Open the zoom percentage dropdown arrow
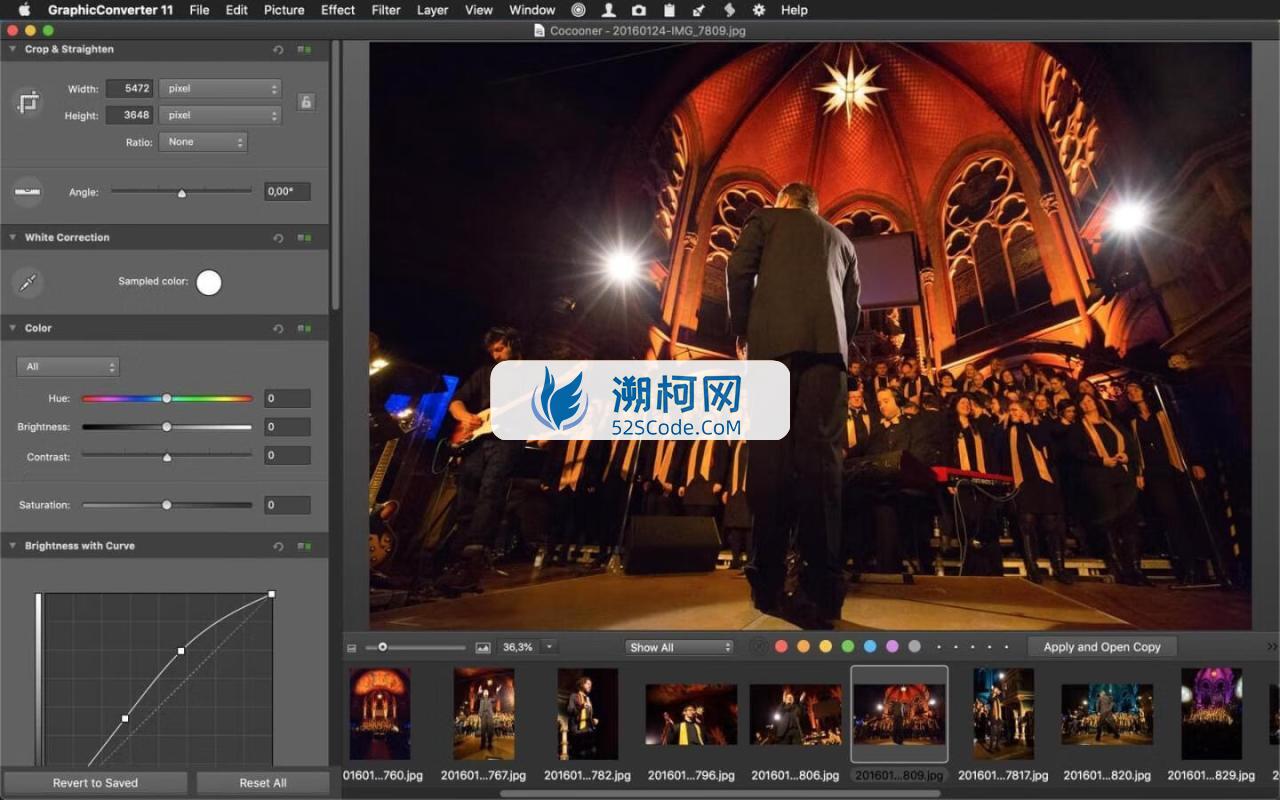Screen dimensions: 1280x800 tap(549, 647)
